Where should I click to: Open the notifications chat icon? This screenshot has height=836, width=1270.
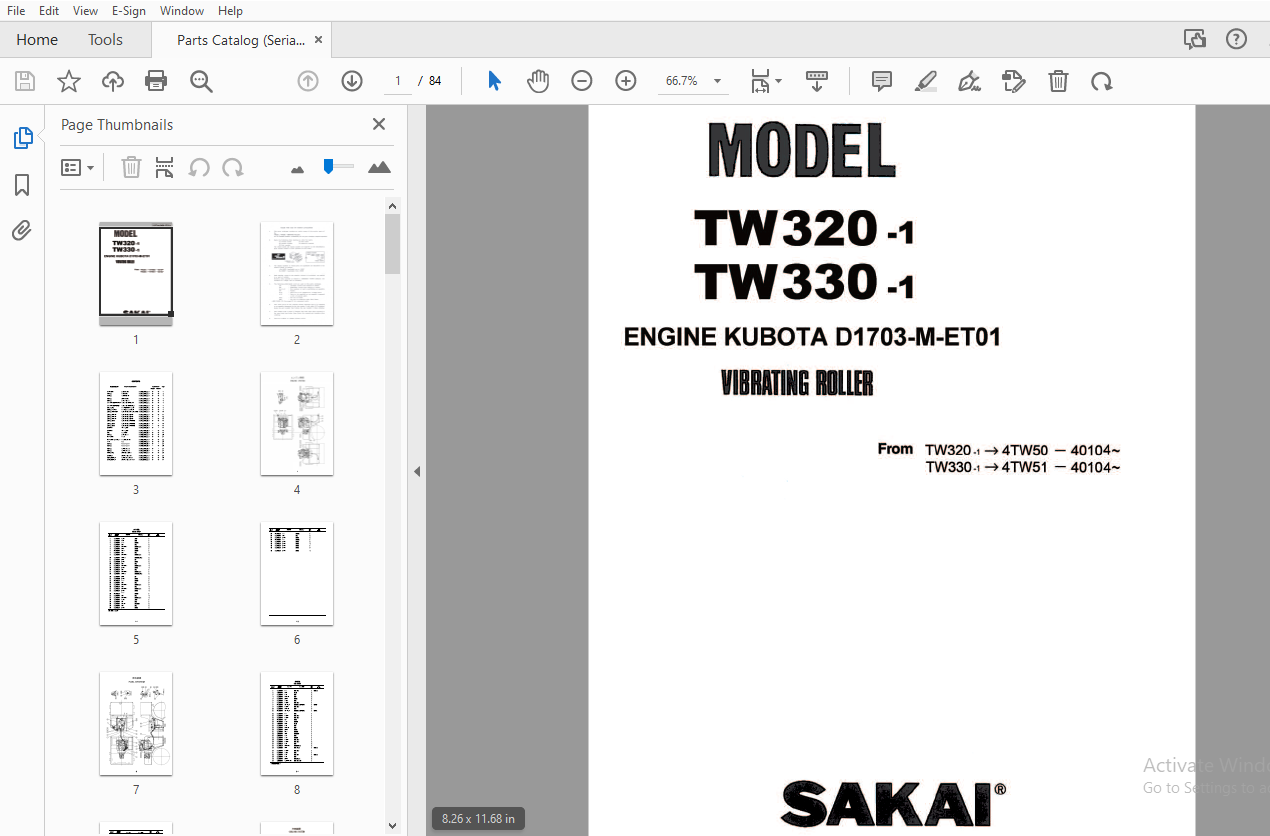1194,40
